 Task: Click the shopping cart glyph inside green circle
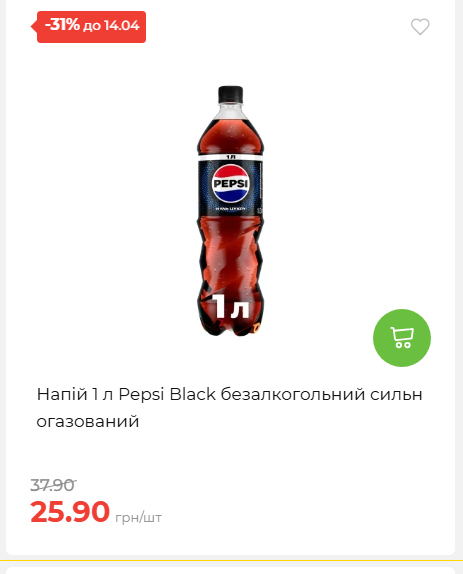(402, 338)
